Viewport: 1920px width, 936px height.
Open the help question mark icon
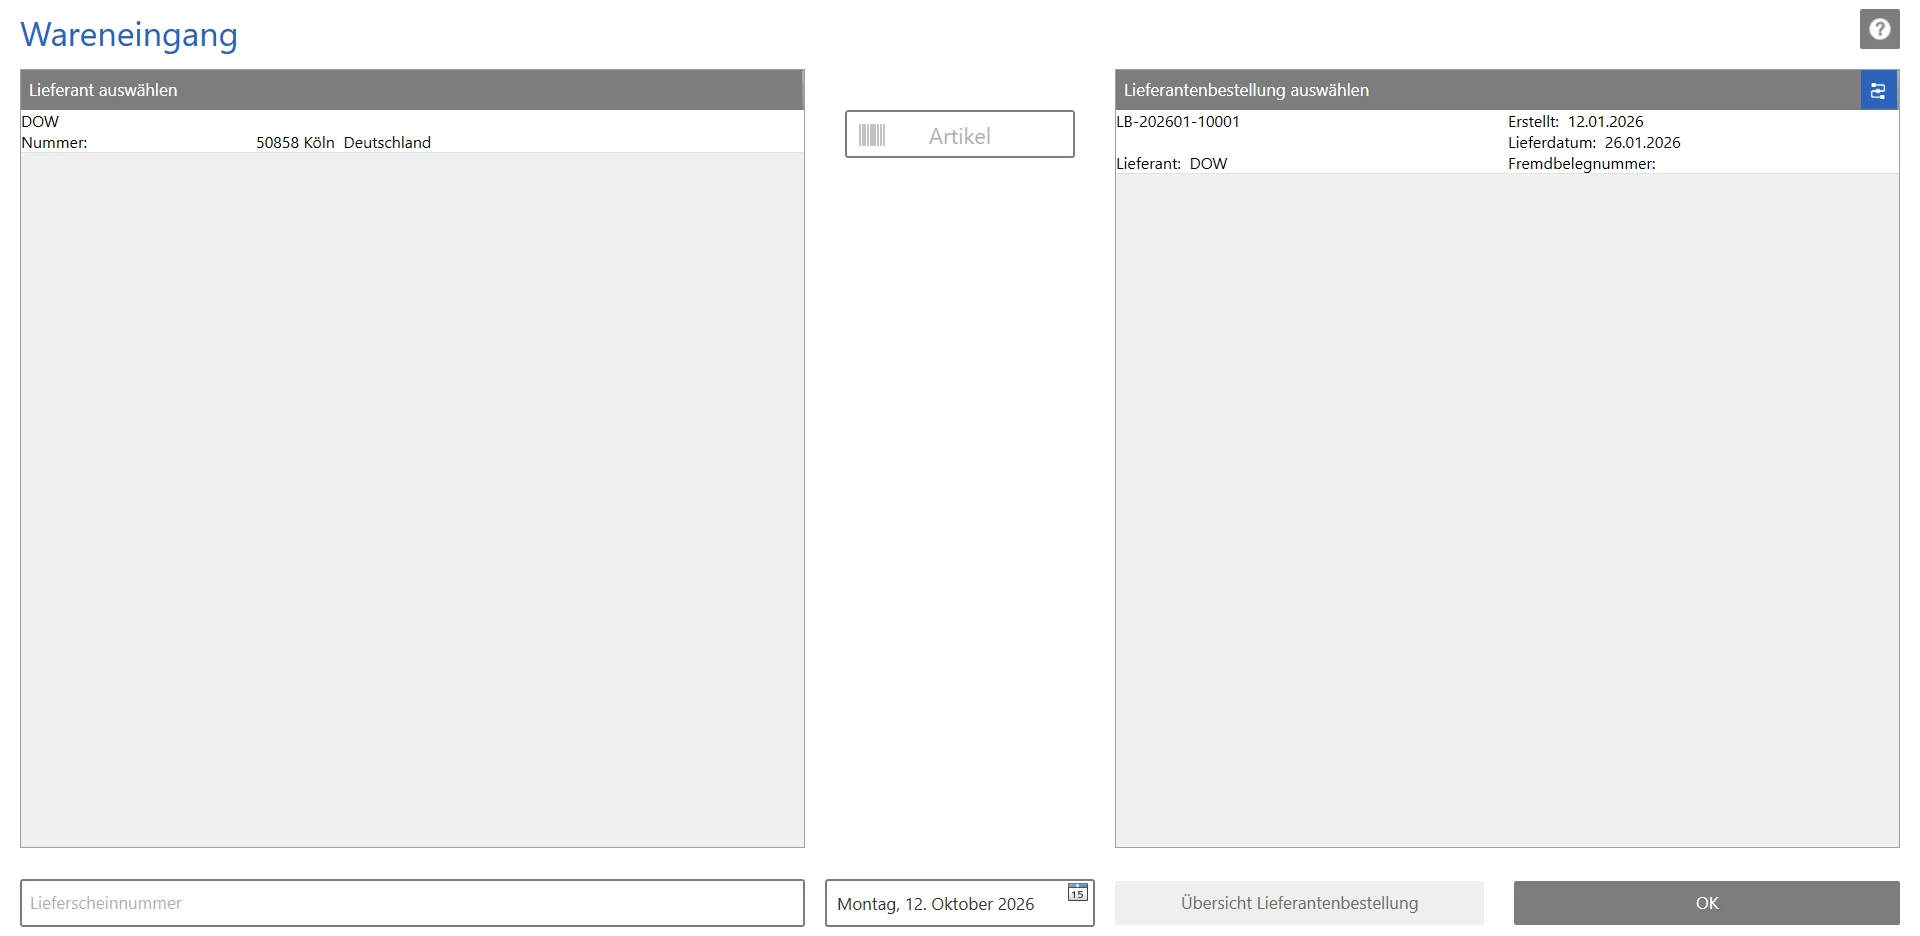[1879, 29]
